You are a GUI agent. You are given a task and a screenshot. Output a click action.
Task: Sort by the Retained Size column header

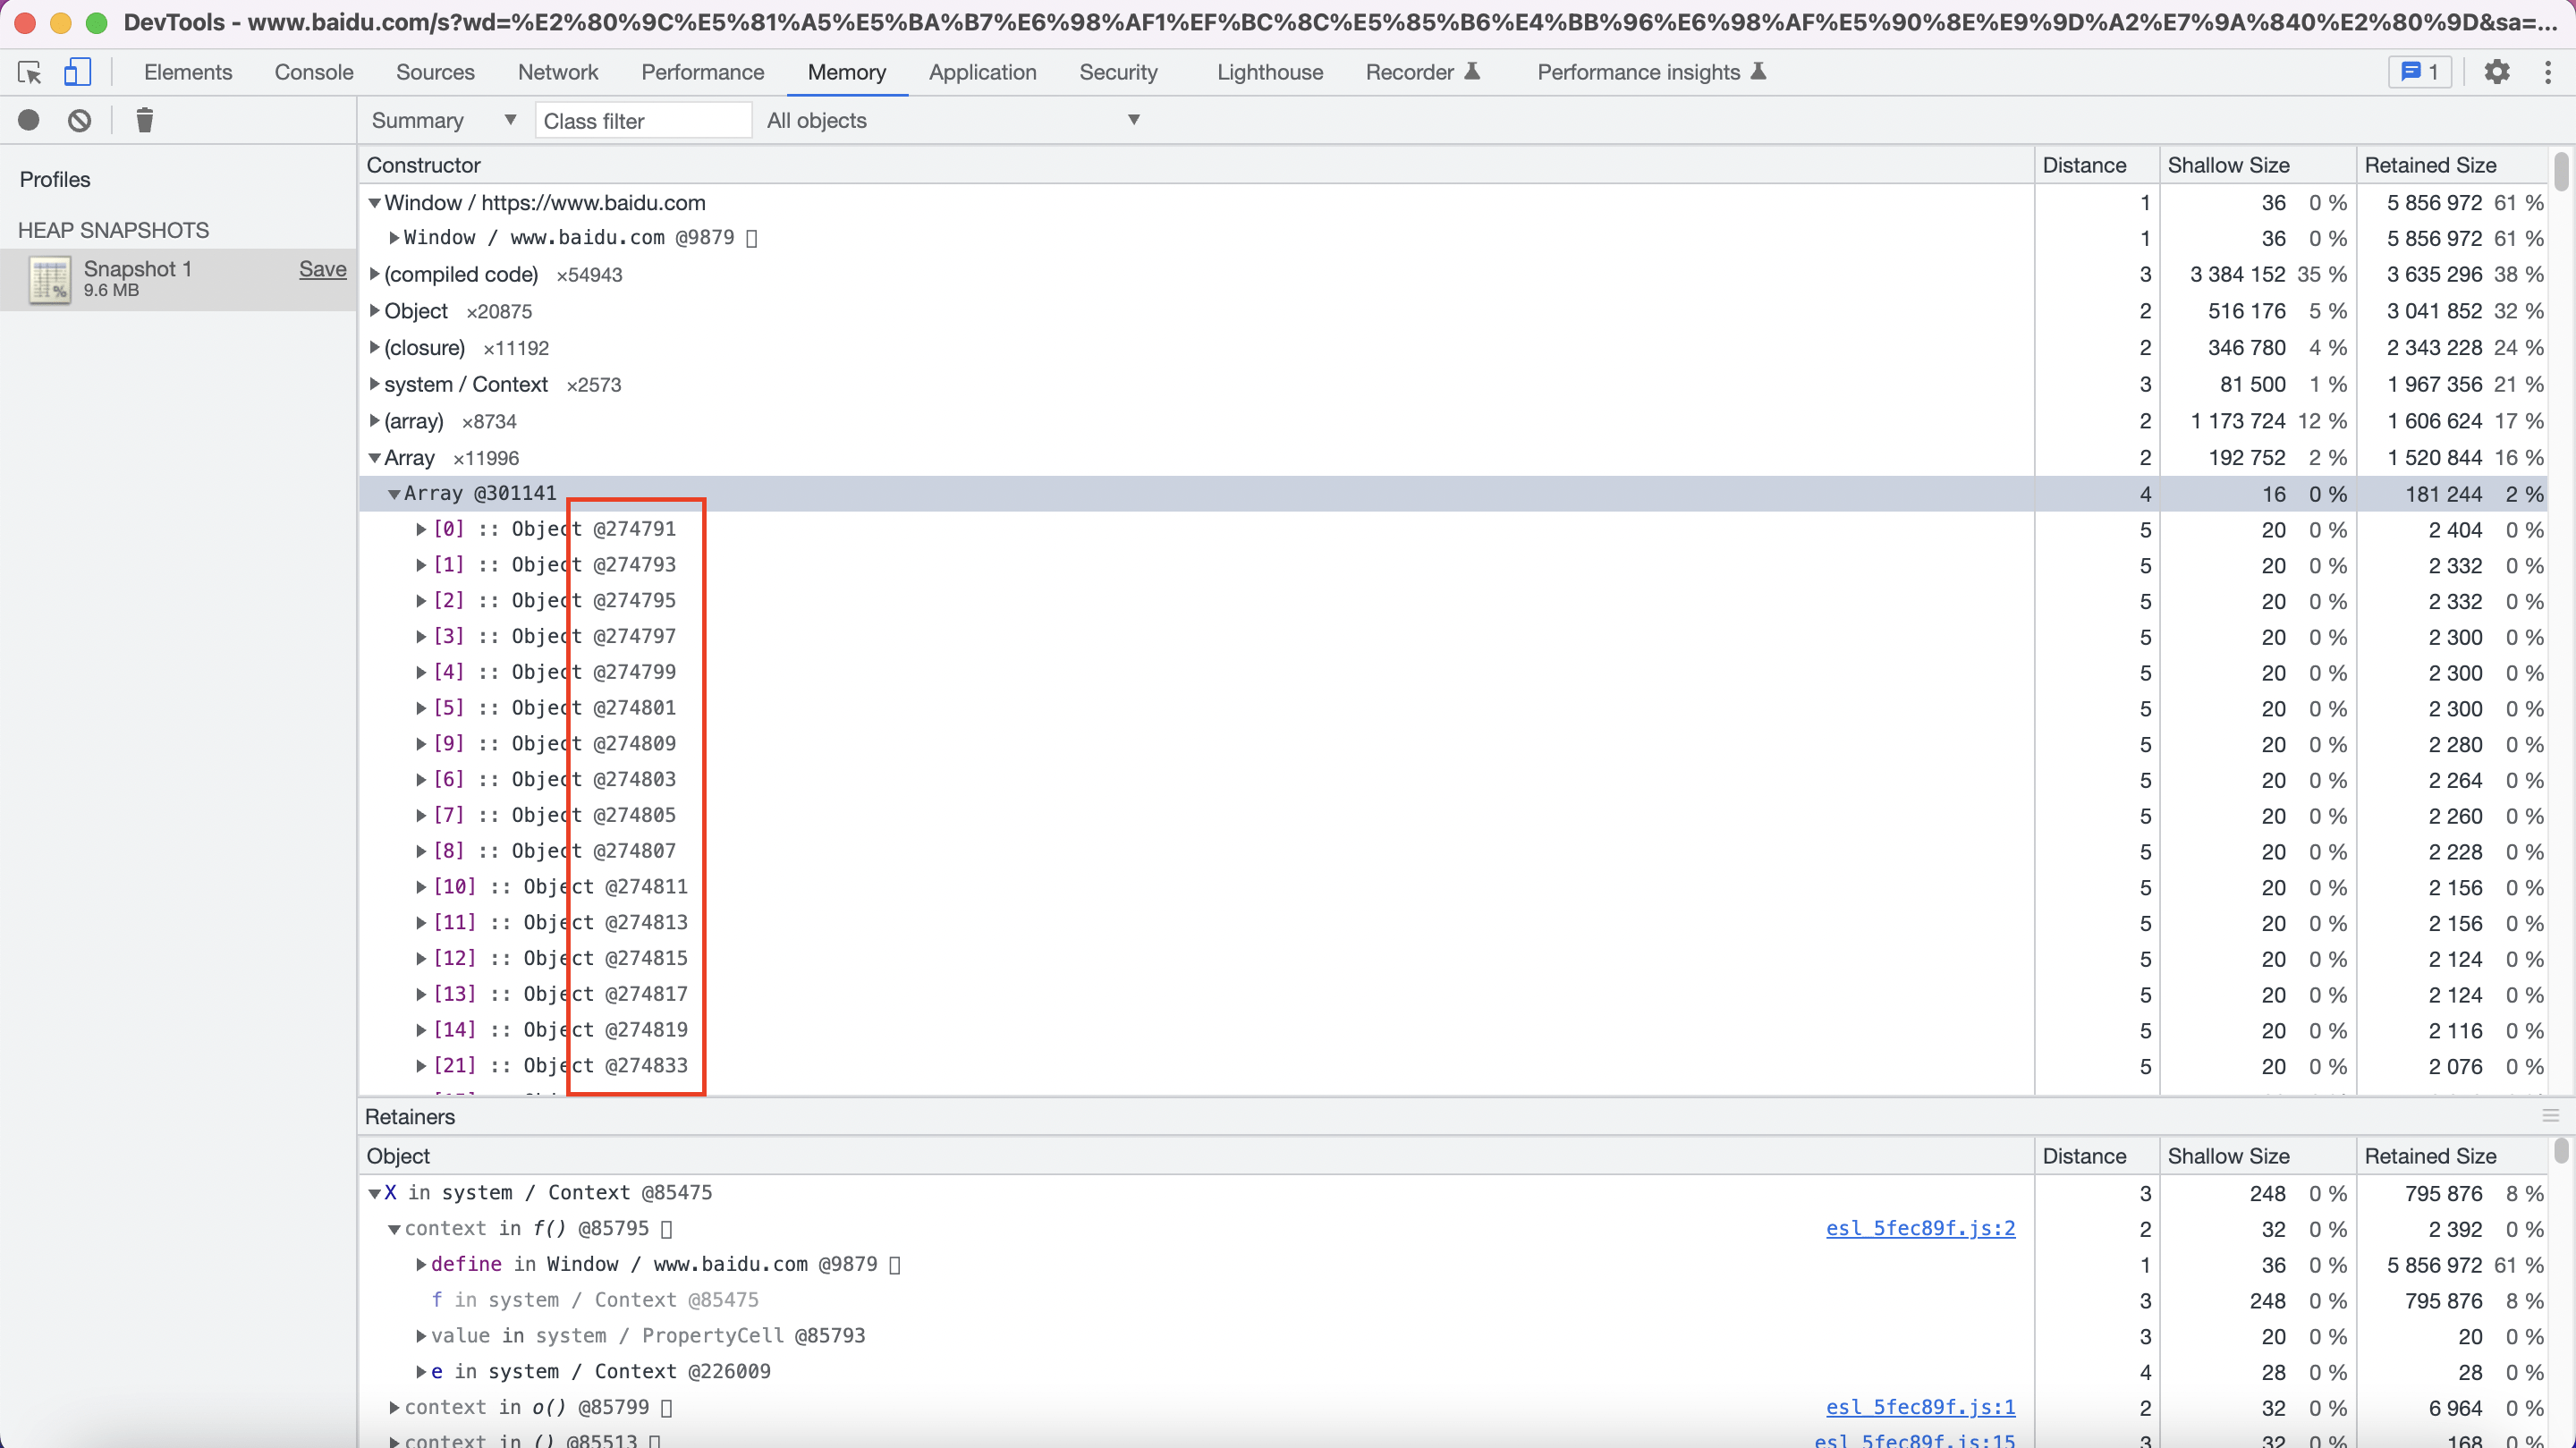(2430, 165)
